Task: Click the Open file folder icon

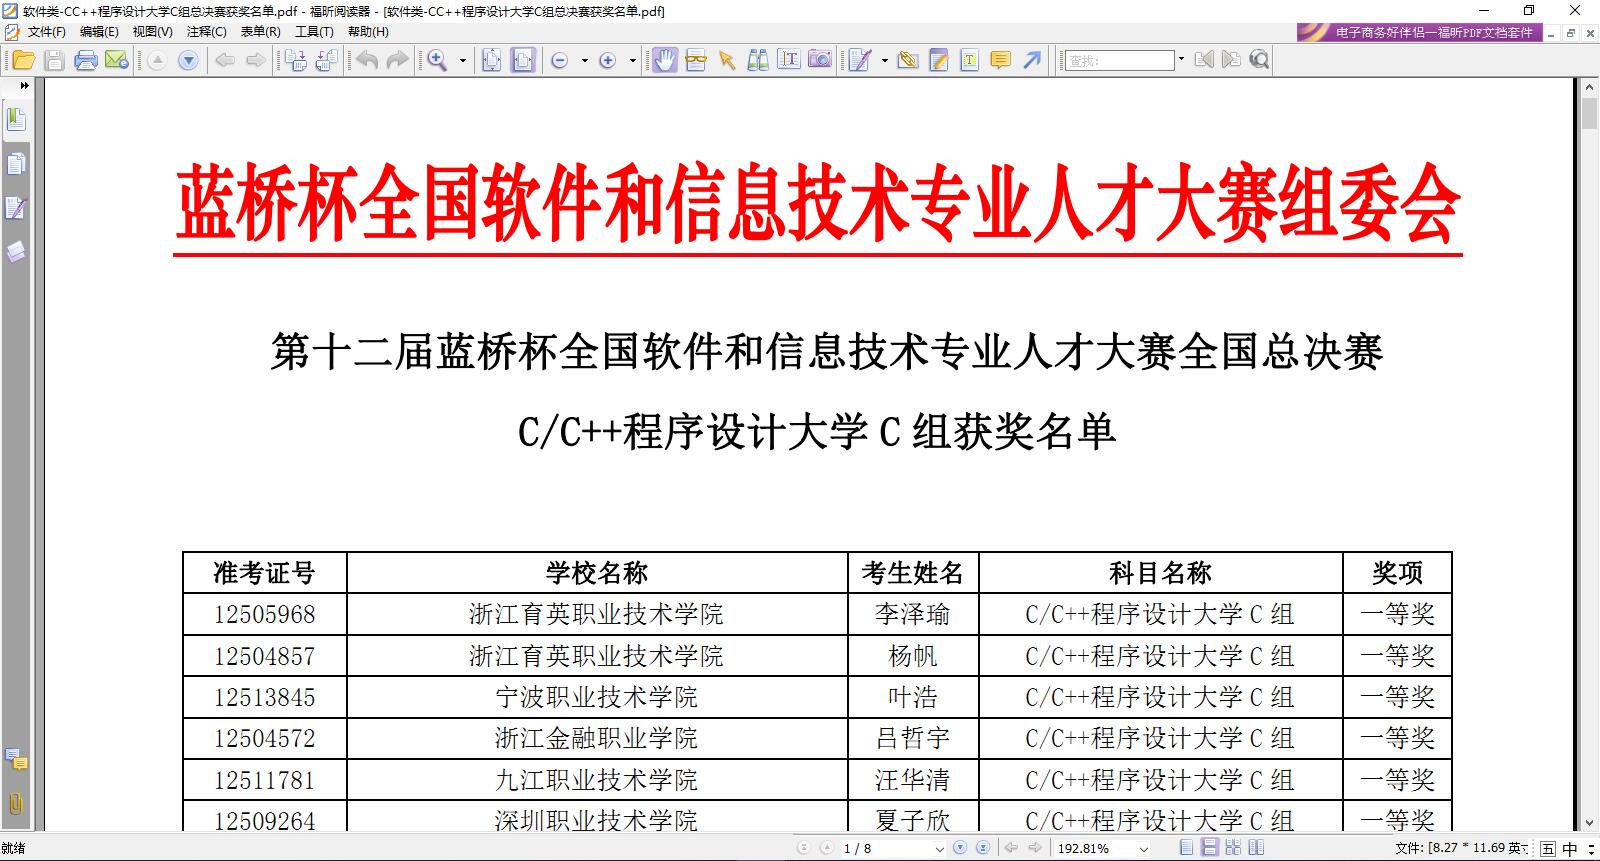Action: (x=23, y=61)
